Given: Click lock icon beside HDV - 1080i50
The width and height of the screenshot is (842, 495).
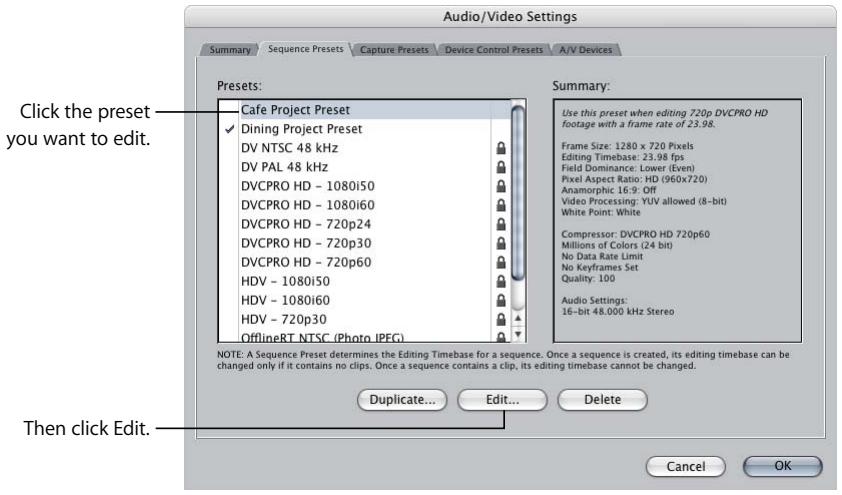Looking at the screenshot, I should (x=500, y=281).
